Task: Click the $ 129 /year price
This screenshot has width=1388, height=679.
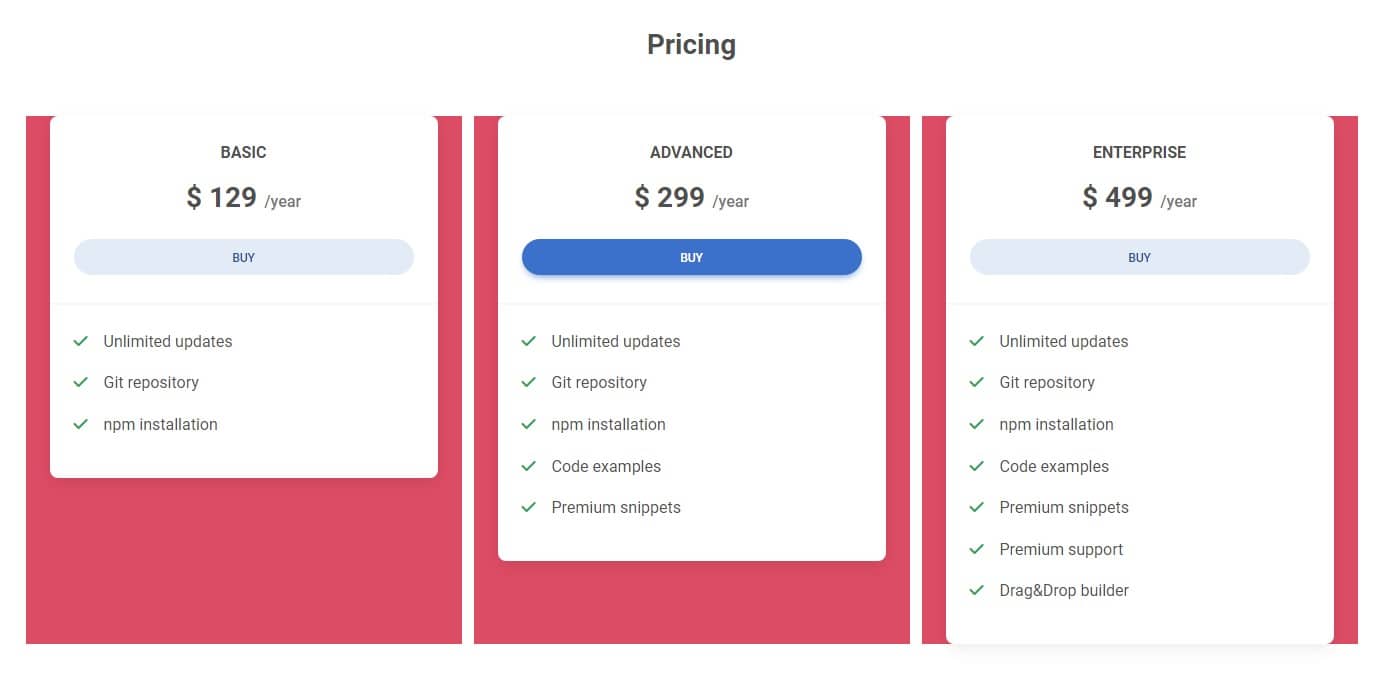Action: pyautogui.click(x=243, y=198)
